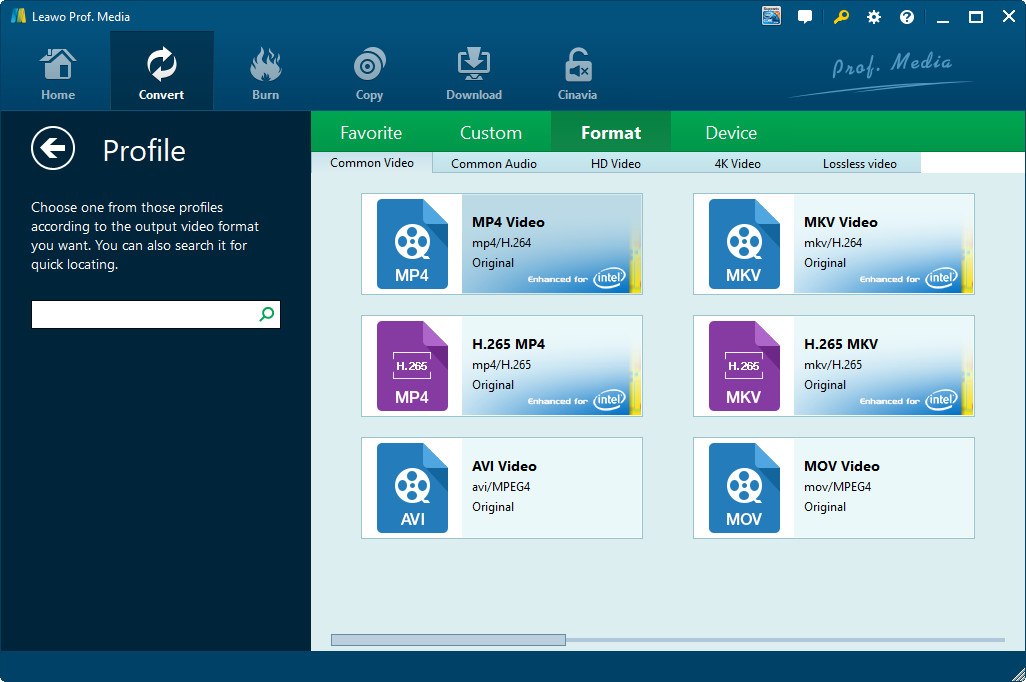Open the help question mark icon
Image resolution: width=1026 pixels, height=682 pixels.
(x=907, y=17)
